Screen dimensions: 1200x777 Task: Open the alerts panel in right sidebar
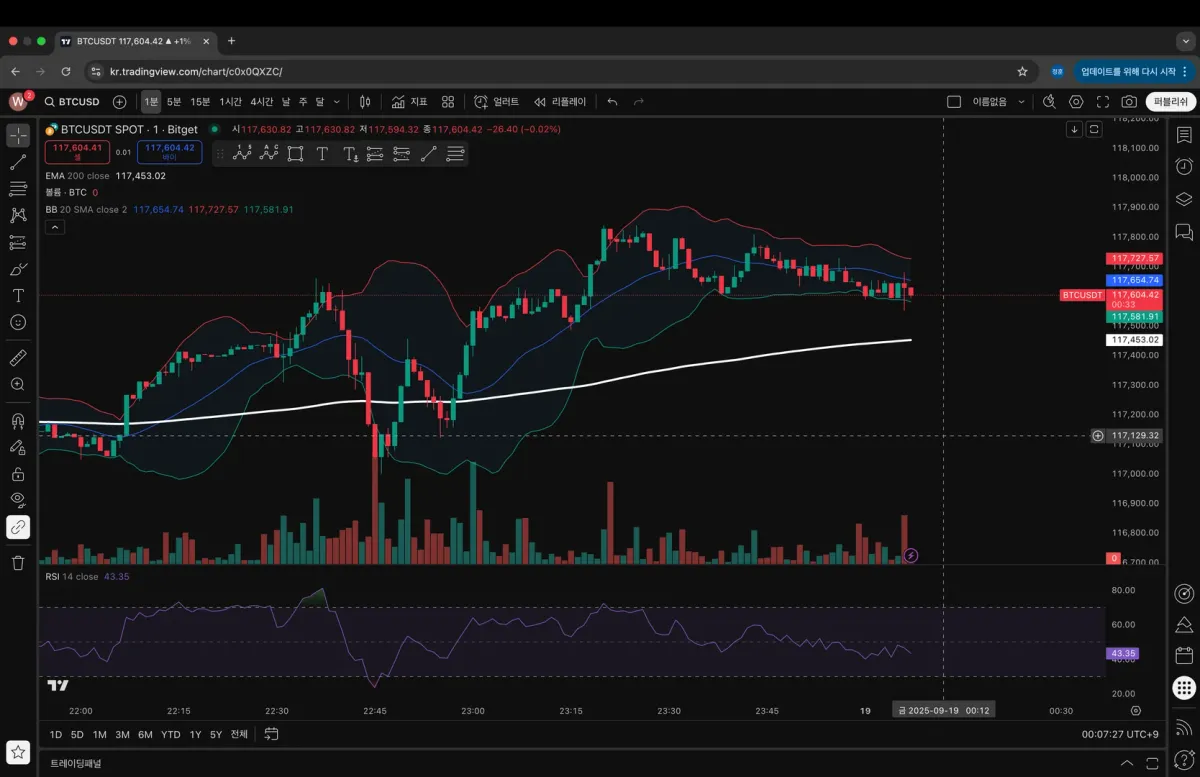pyautogui.click(x=1184, y=166)
